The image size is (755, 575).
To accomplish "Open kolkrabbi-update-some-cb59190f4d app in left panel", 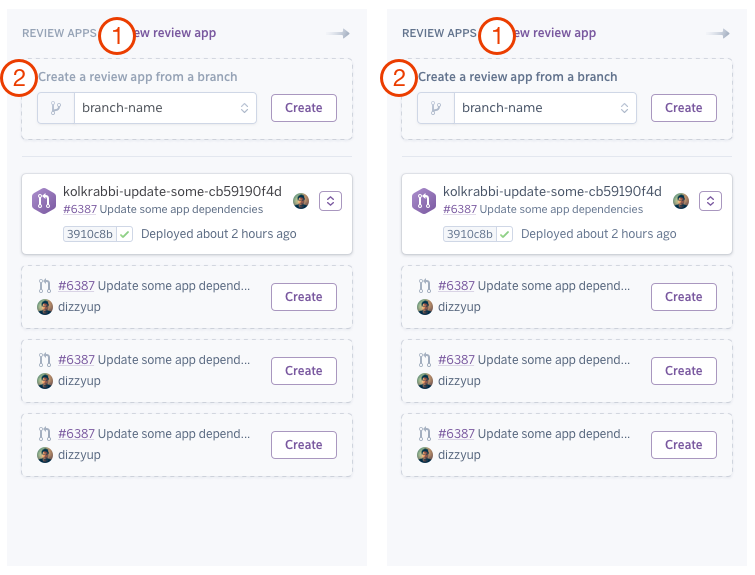I will [172, 191].
